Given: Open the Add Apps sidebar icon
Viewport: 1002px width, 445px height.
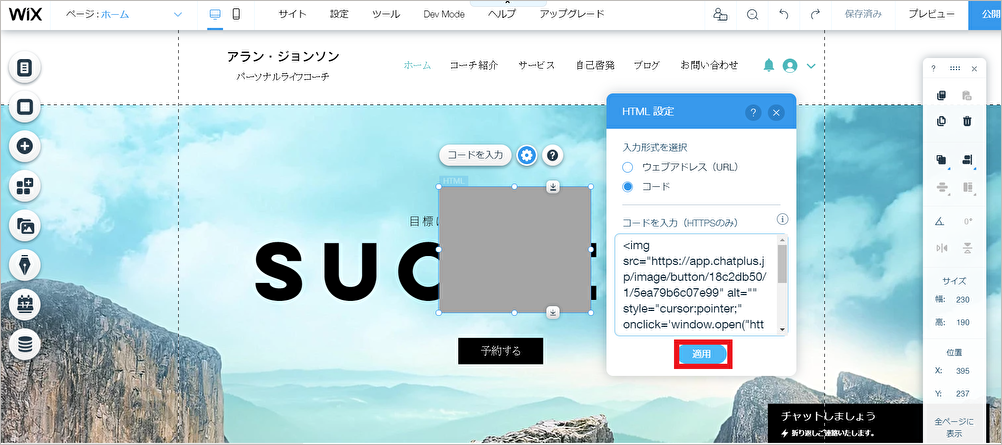Looking at the screenshot, I should pos(25,186).
